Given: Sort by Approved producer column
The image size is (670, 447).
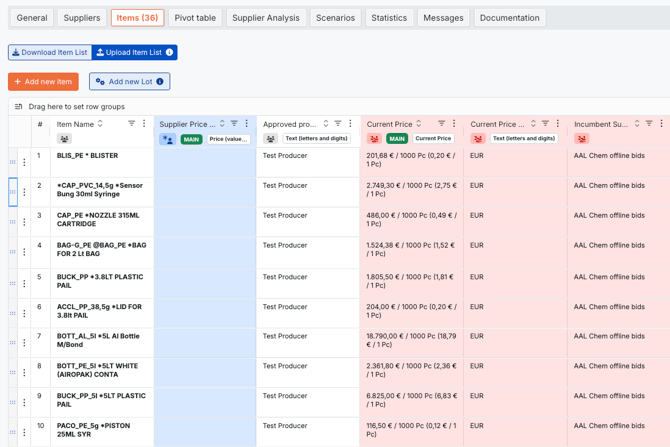Looking at the screenshot, I should [326, 124].
